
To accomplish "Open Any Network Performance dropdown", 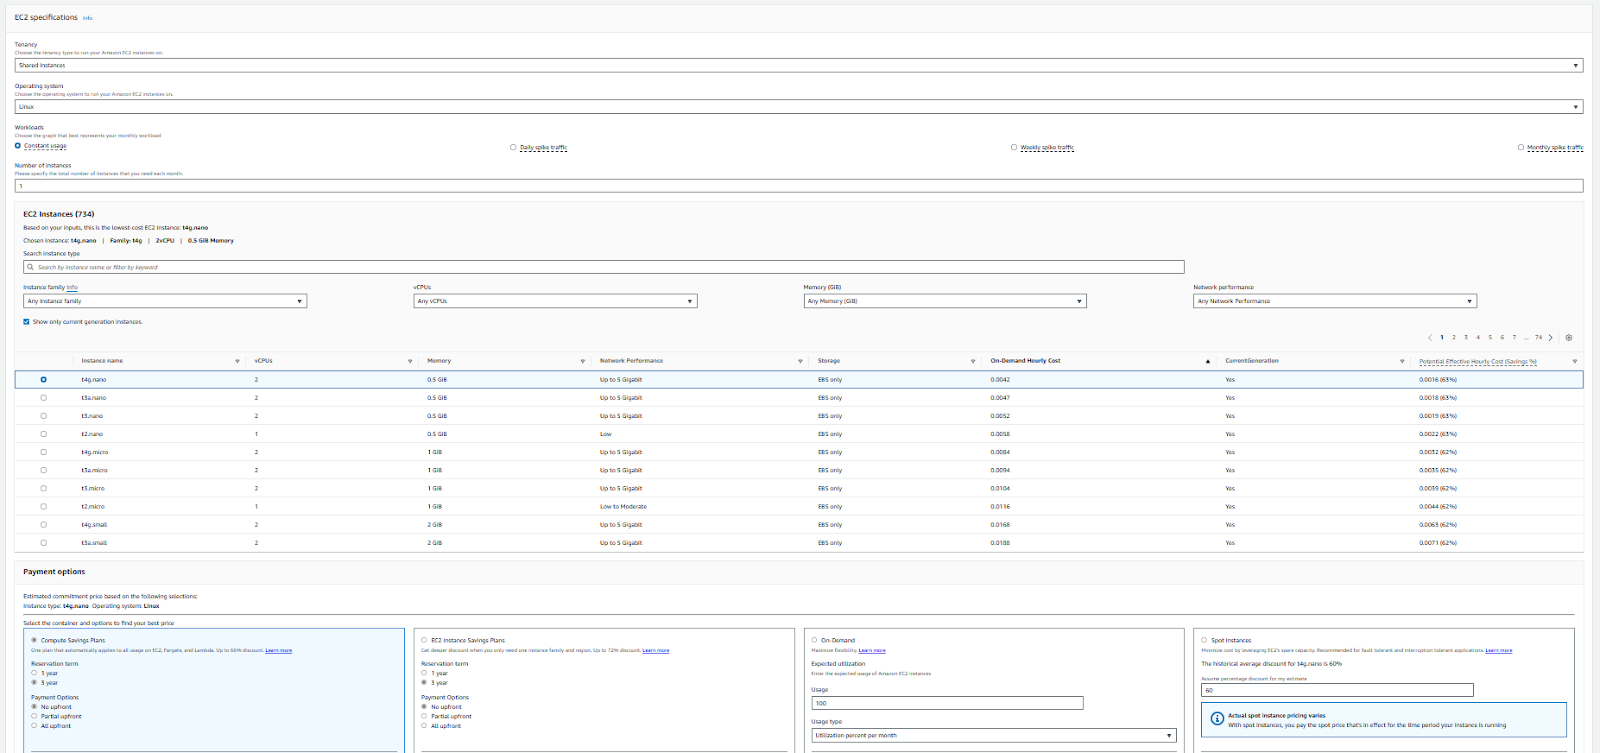I will (x=1335, y=301).
